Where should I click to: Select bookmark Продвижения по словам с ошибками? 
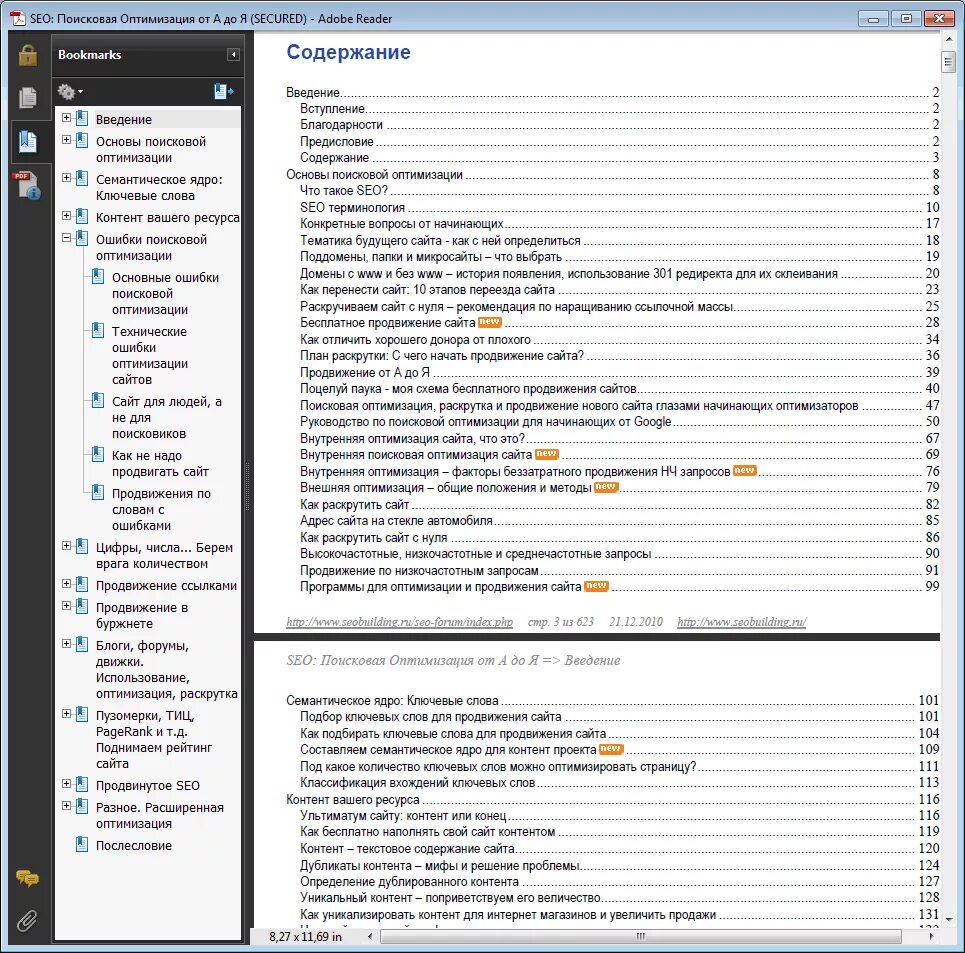click(x=161, y=509)
